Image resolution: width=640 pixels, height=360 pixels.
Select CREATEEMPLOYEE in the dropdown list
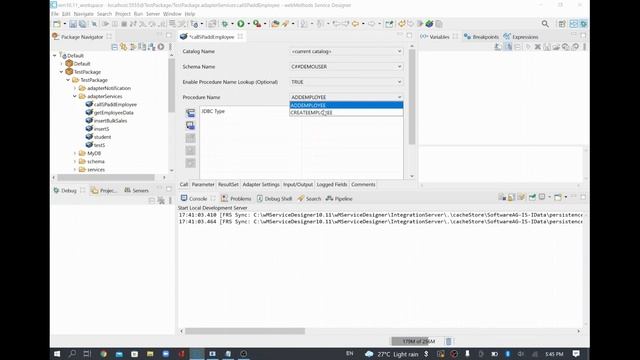coord(346,113)
